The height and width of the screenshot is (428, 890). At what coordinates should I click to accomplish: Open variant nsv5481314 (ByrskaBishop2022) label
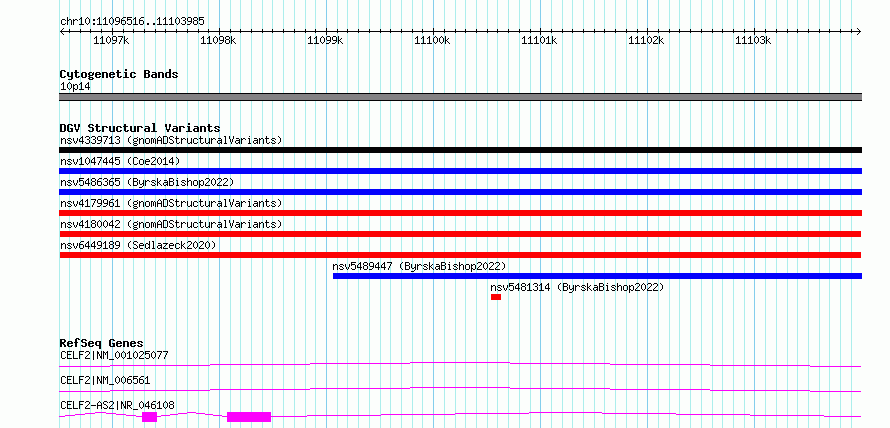click(x=577, y=287)
